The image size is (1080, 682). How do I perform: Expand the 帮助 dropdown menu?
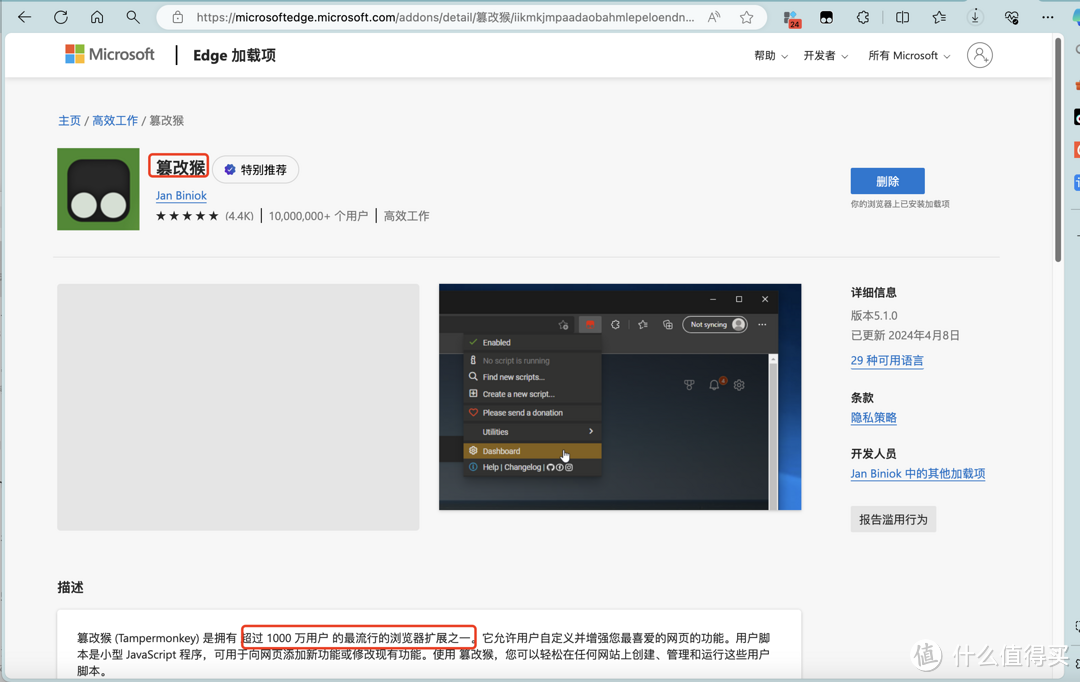pos(771,56)
